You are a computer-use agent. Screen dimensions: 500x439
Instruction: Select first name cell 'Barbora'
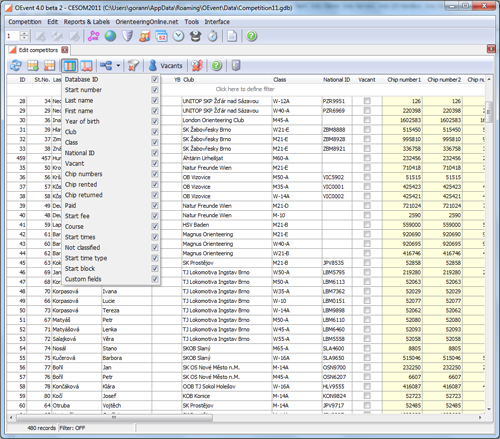pos(126,358)
